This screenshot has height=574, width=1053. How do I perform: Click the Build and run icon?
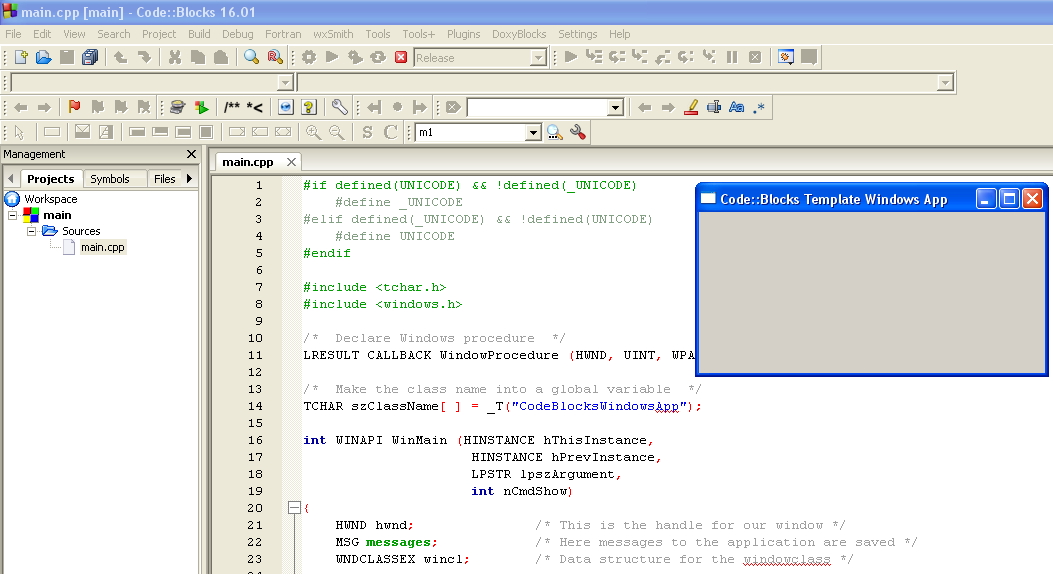click(355, 57)
